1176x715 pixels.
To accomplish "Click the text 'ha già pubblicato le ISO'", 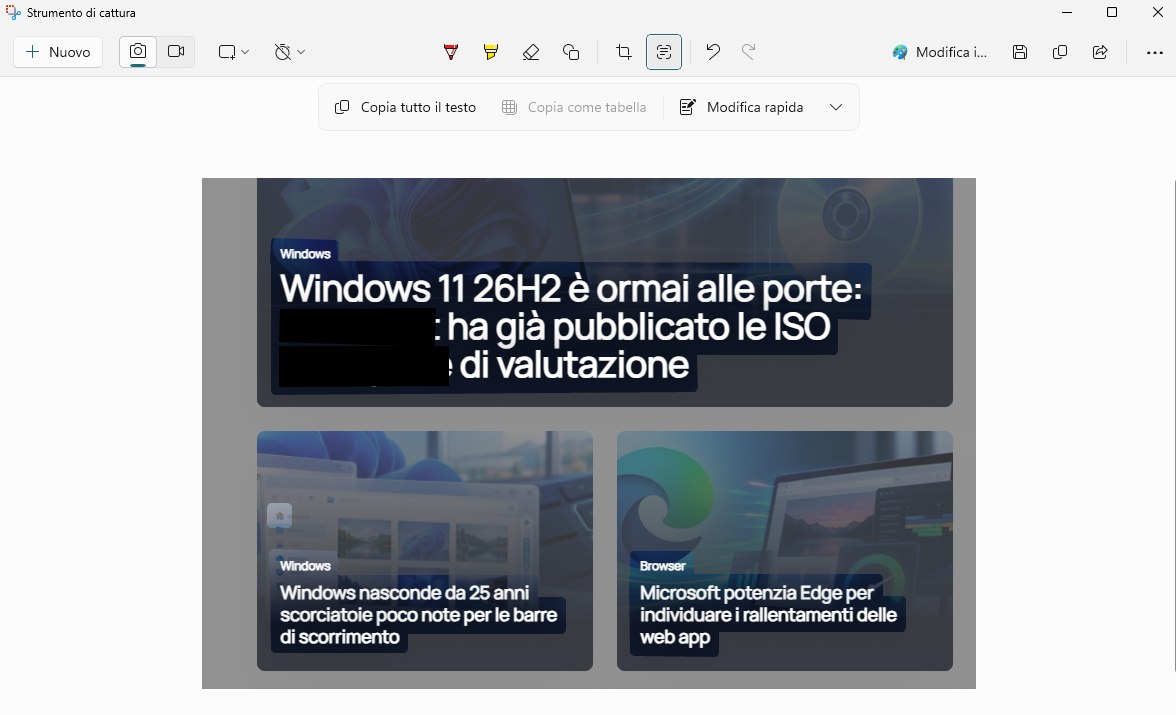I will pyautogui.click(x=639, y=327).
